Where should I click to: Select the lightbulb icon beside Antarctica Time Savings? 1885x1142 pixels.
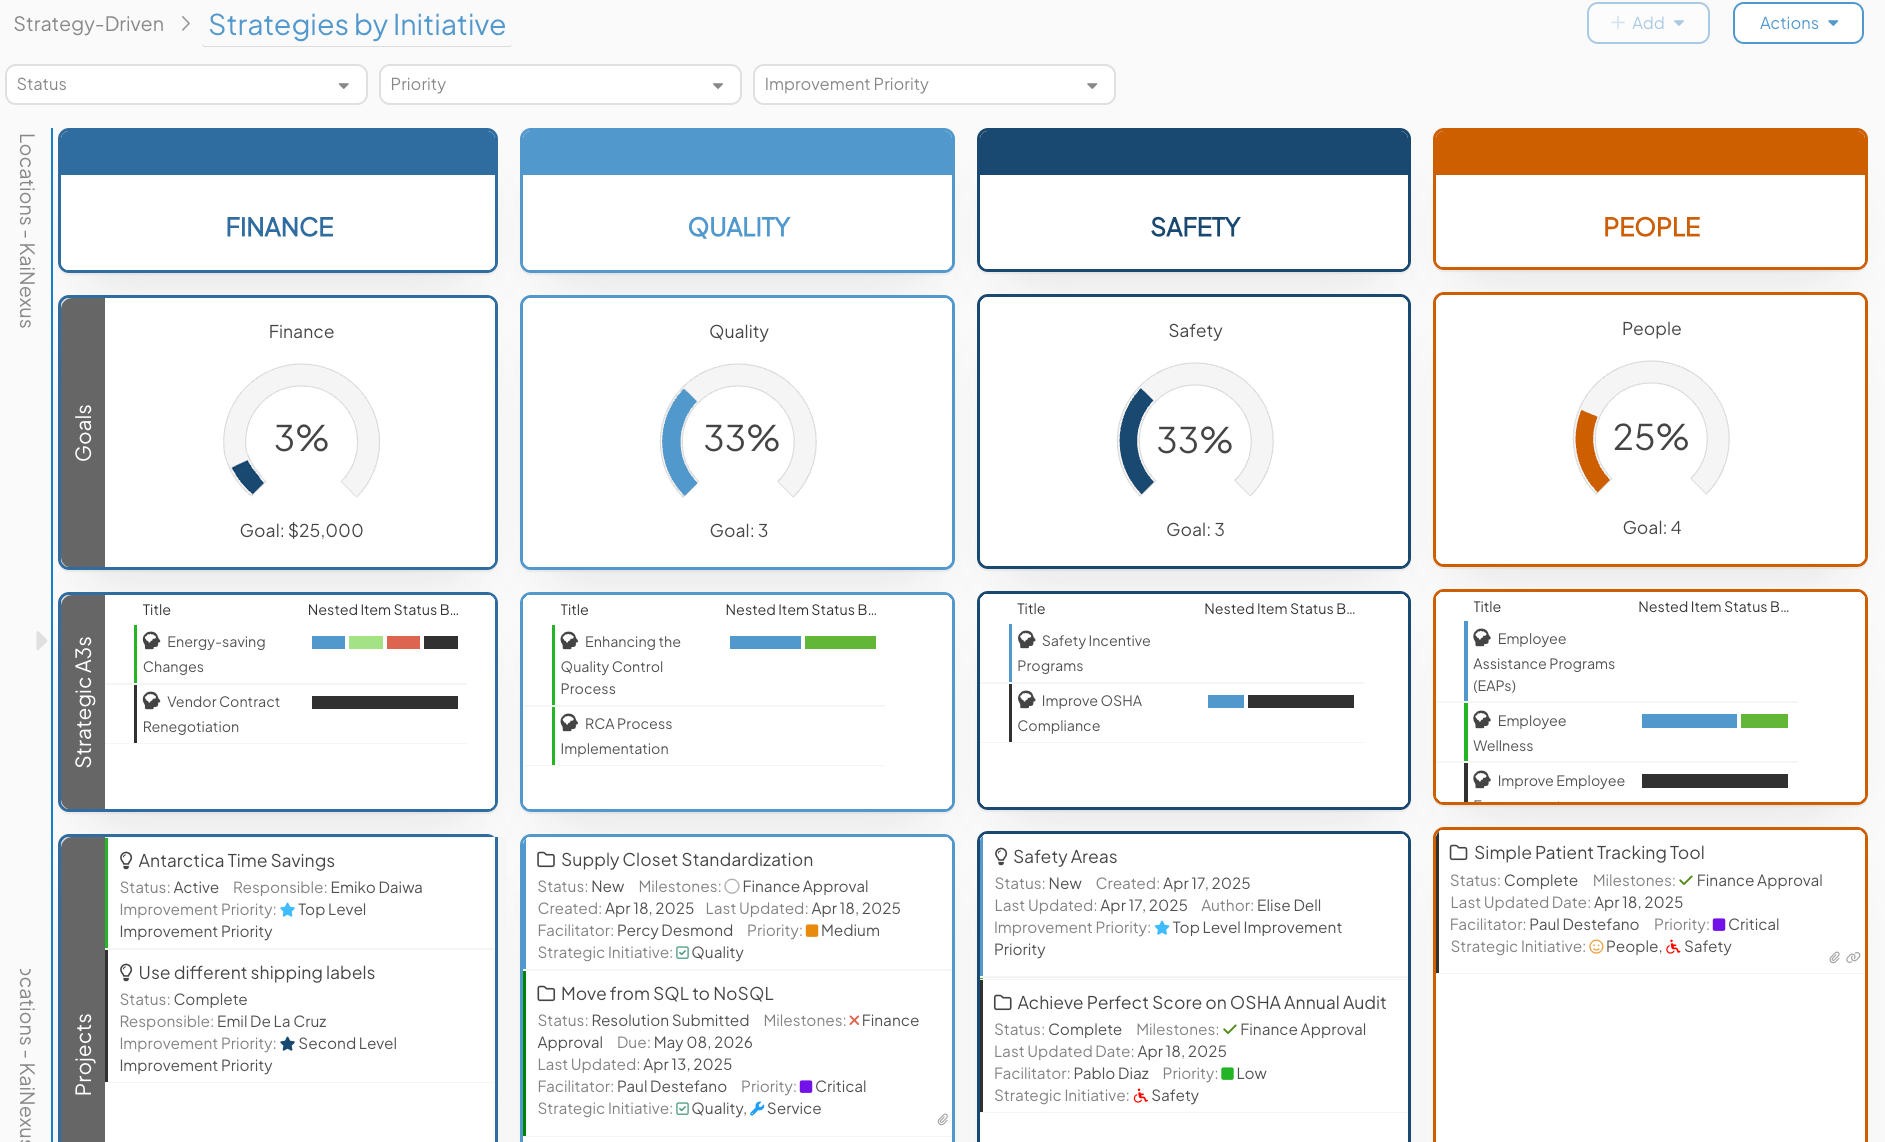pos(126,858)
